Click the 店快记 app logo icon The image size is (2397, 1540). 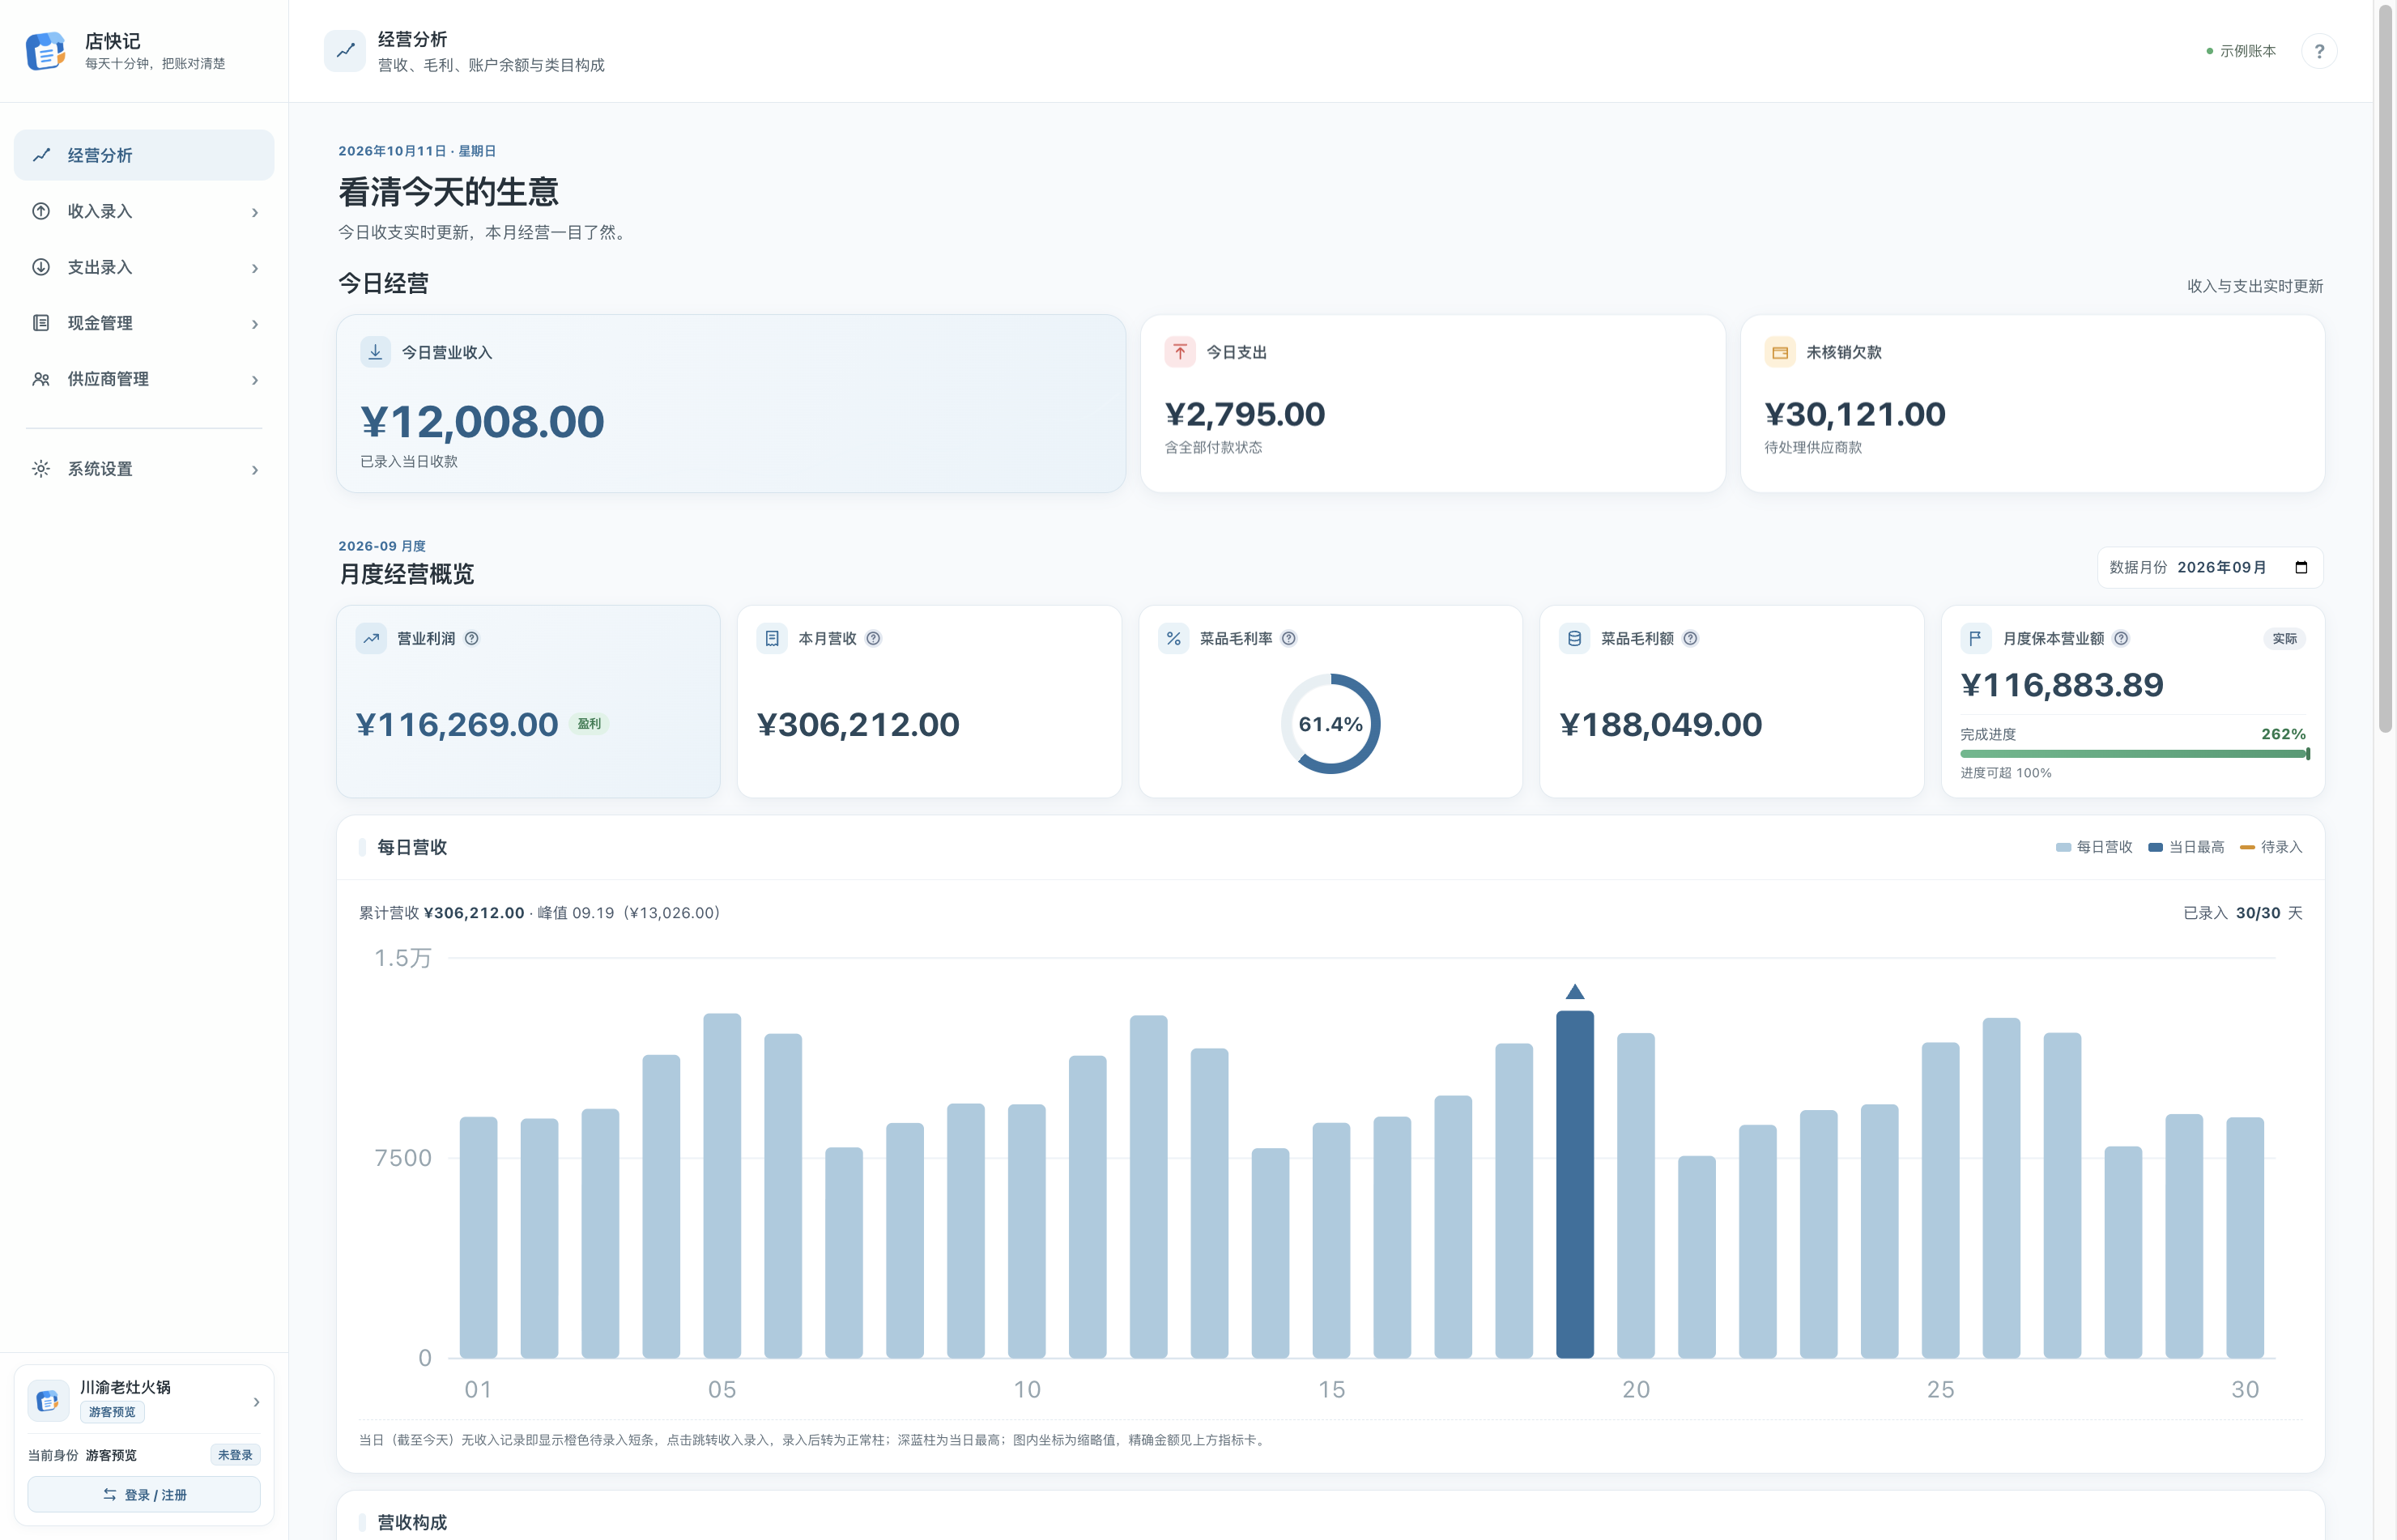point(46,51)
